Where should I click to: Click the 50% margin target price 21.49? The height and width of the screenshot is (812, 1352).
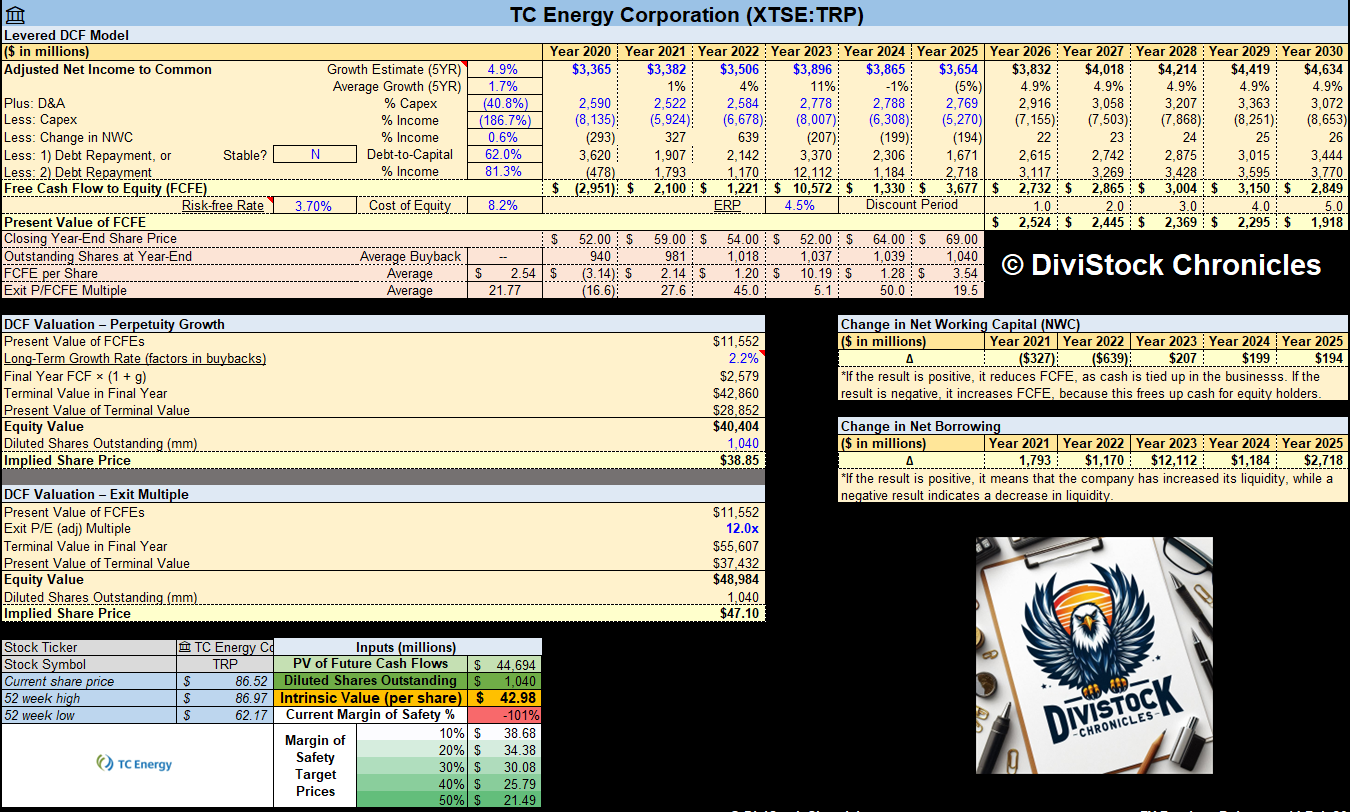(505, 800)
